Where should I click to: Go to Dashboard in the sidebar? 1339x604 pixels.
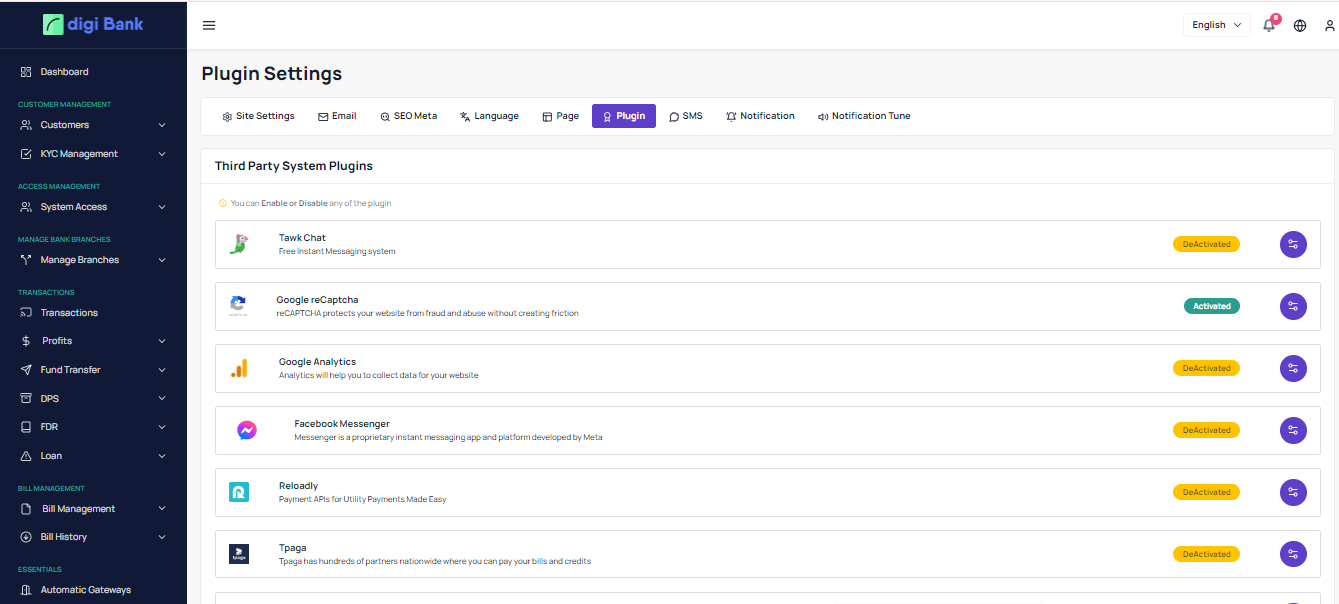[x=64, y=72]
